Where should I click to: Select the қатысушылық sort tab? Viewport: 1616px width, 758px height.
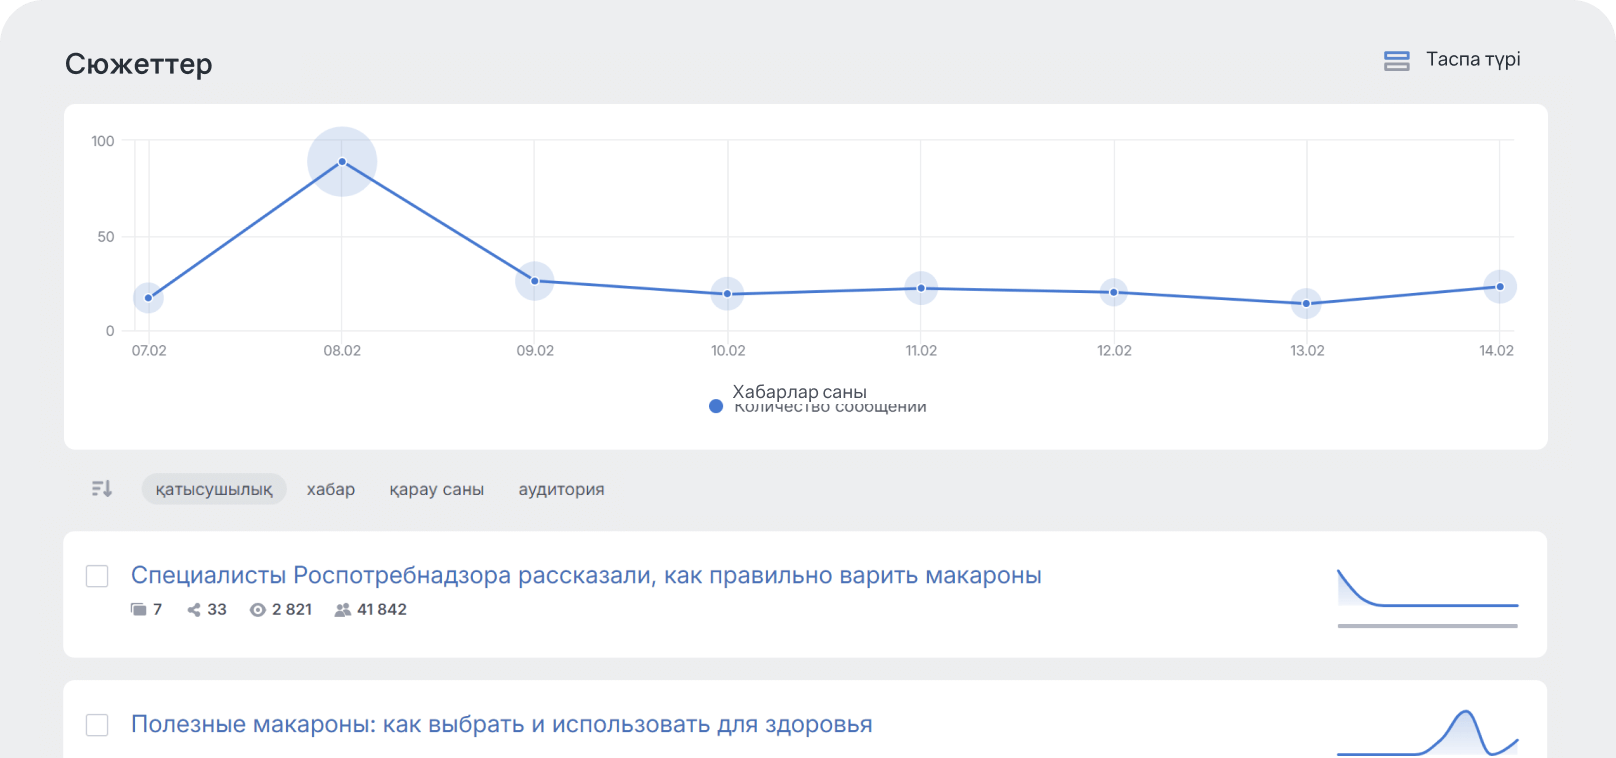(214, 489)
